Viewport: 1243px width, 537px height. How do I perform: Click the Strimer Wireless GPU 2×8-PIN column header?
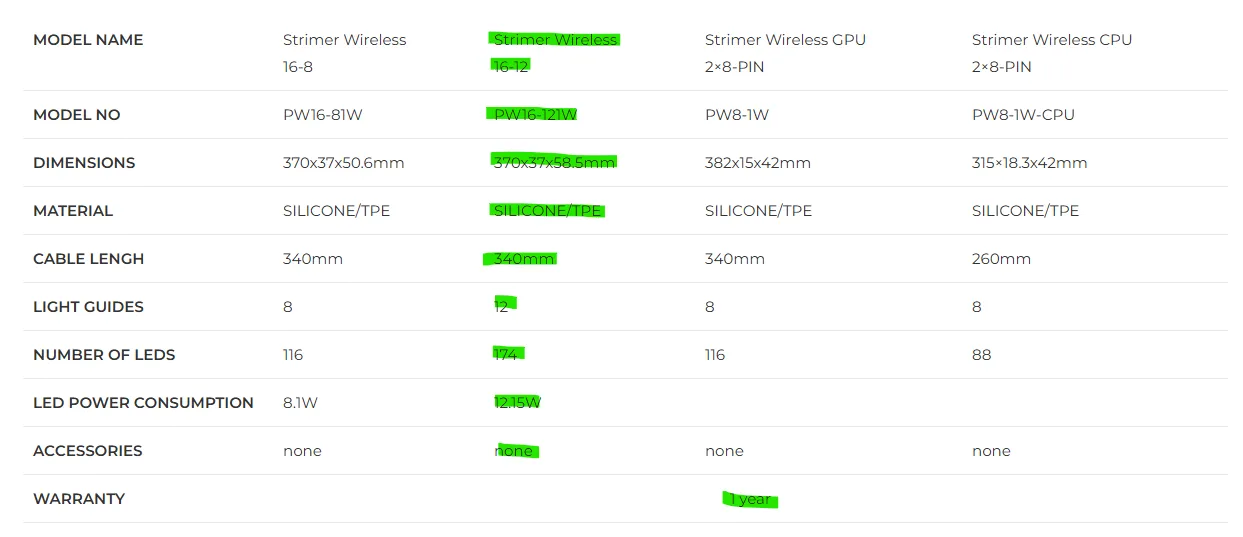tap(785, 53)
